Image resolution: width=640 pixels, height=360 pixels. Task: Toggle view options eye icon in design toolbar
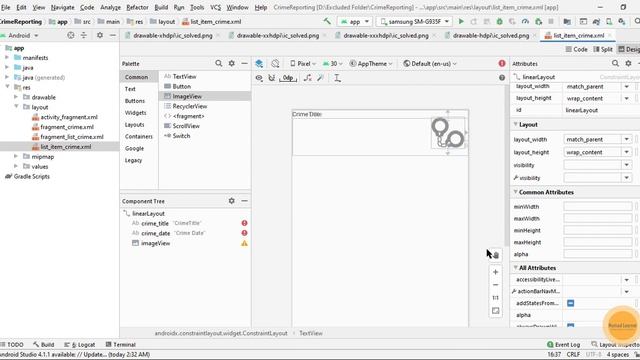tap(259, 78)
